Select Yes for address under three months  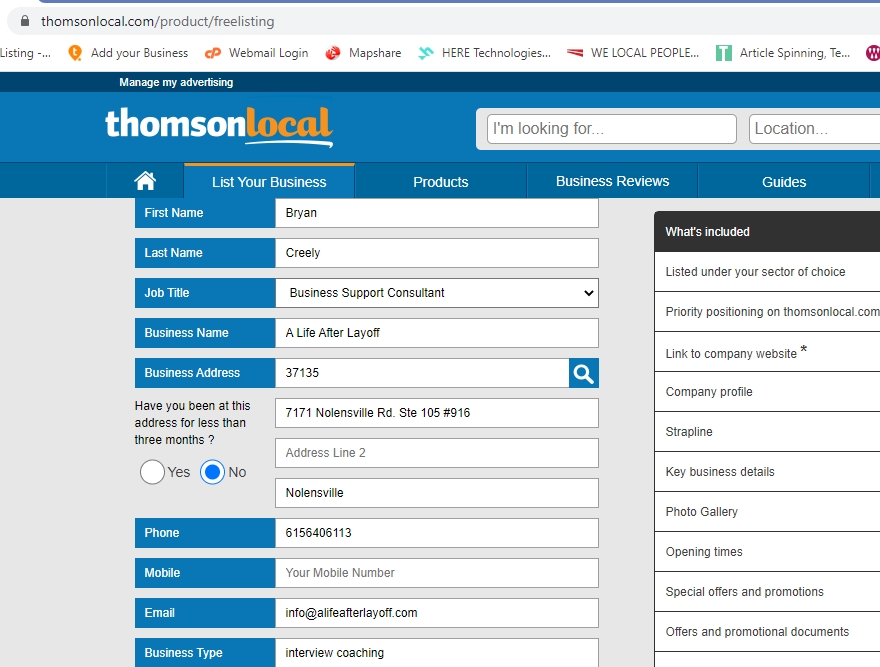[153, 472]
